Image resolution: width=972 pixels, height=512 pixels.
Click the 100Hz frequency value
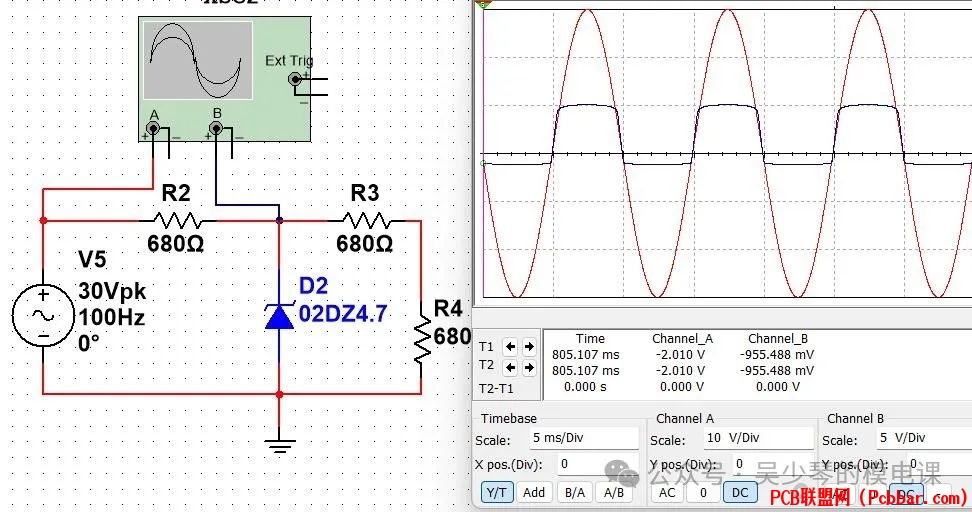click(112, 317)
